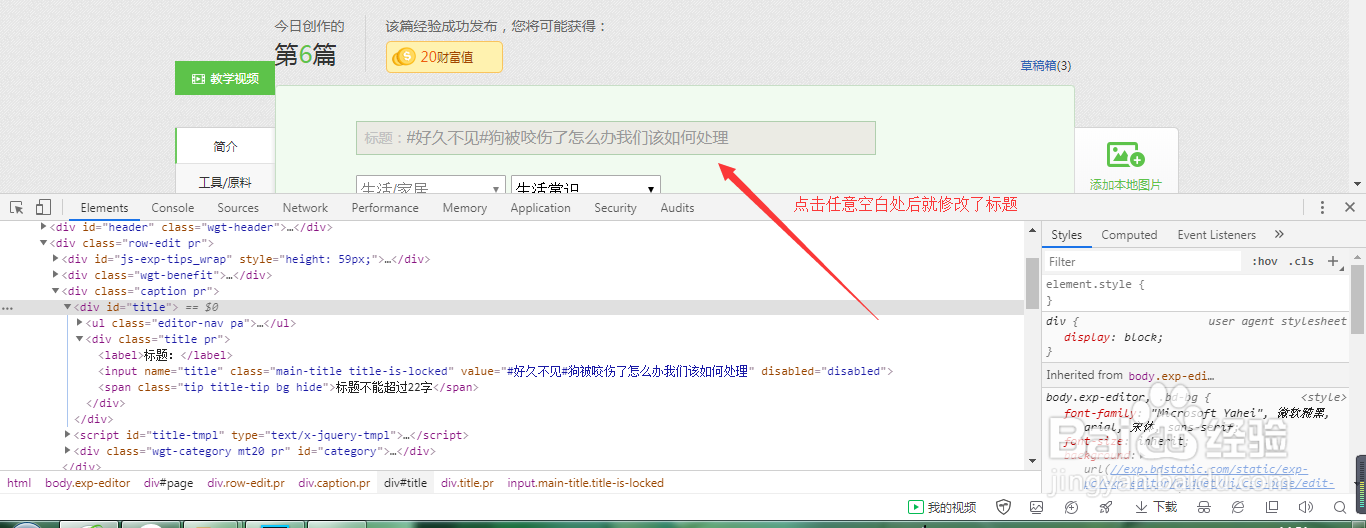Click the shield security icon in status bar

[x=1004, y=507]
